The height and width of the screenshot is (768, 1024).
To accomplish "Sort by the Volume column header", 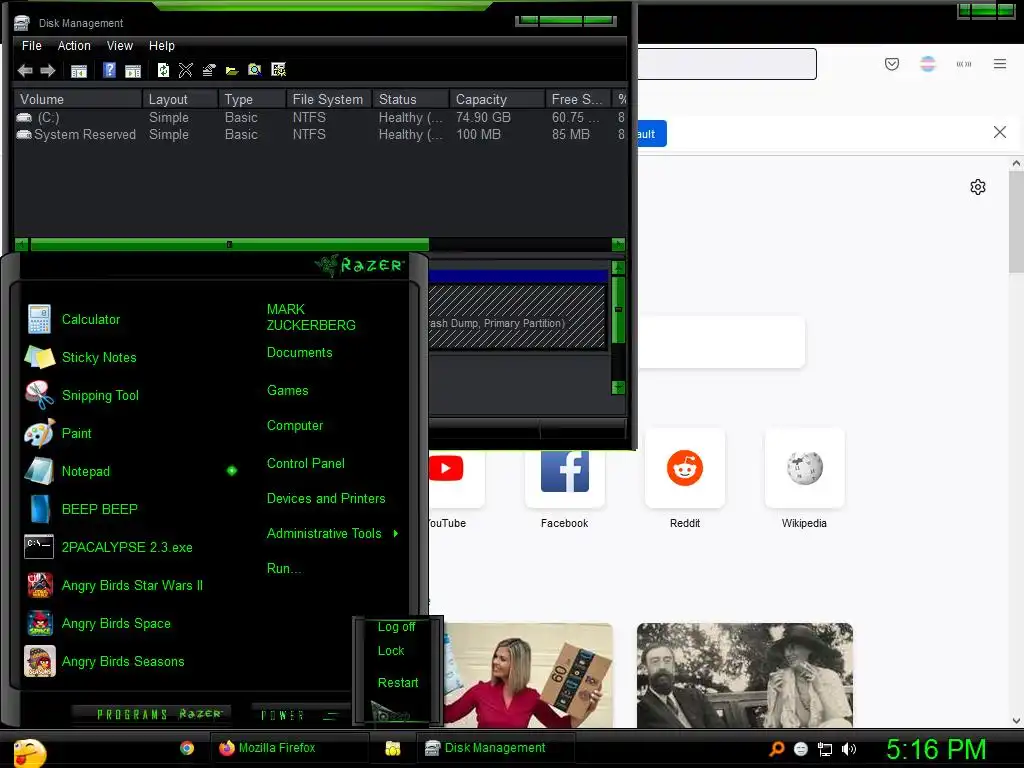I will point(78,99).
